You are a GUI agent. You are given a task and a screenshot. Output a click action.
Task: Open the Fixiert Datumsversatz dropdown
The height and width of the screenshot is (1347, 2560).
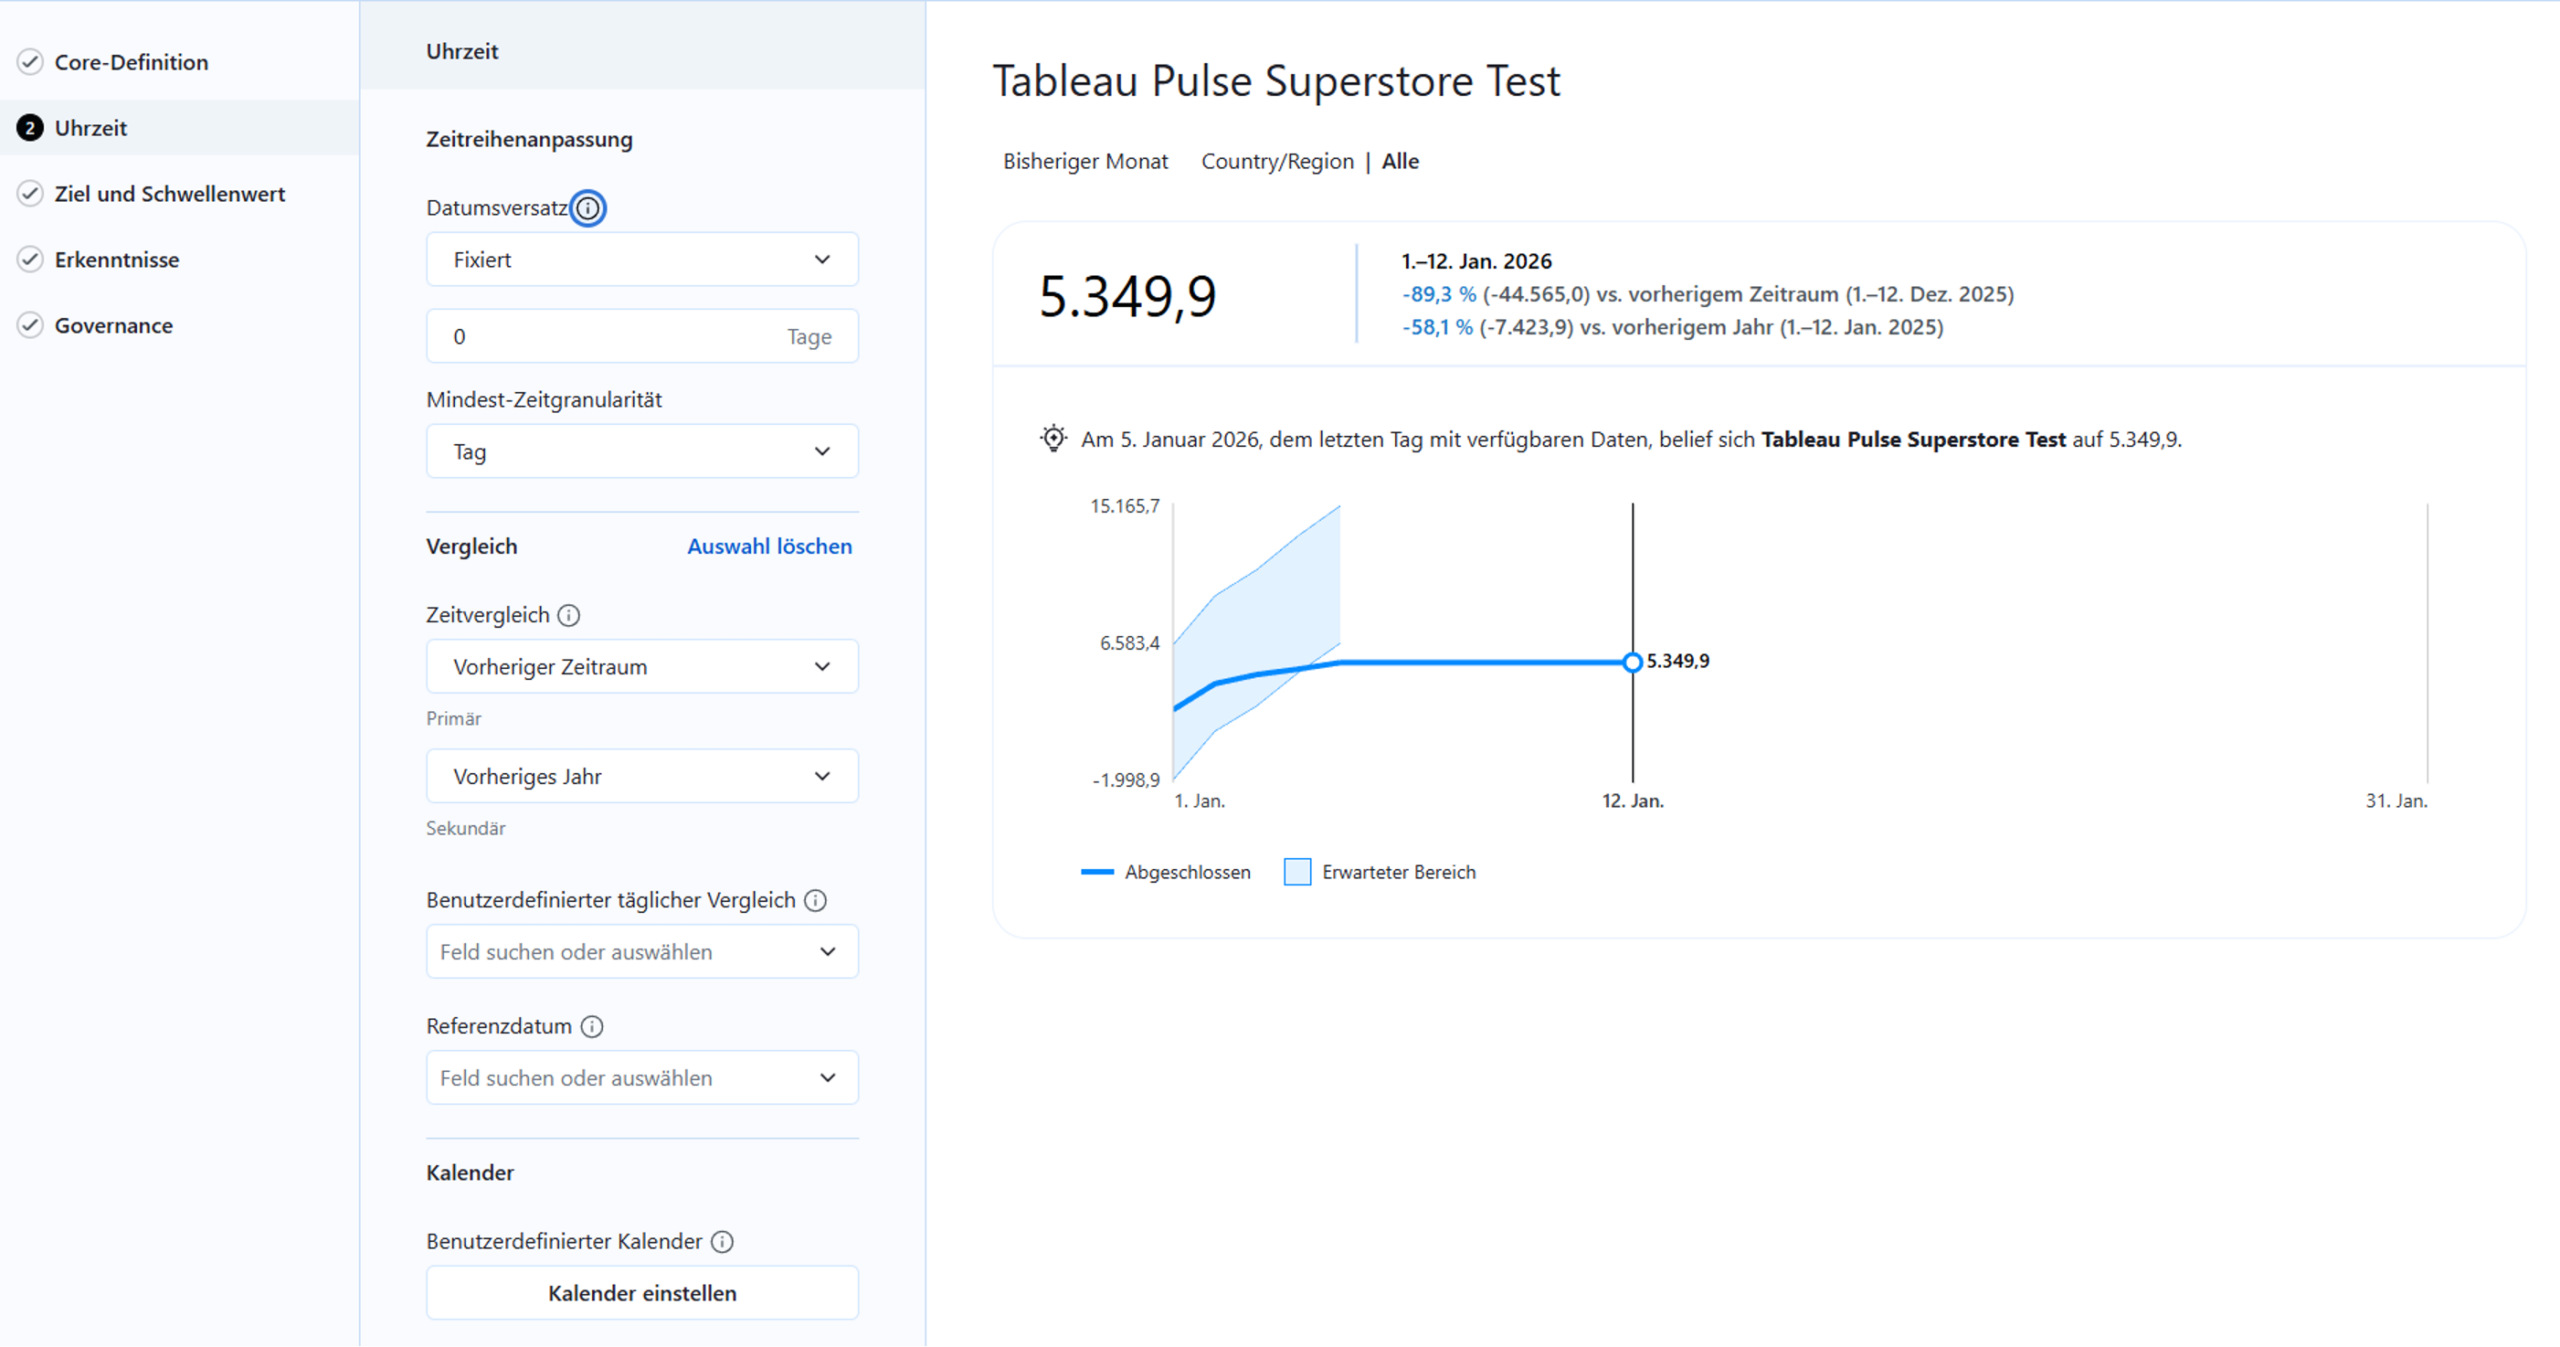click(x=642, y=260)
